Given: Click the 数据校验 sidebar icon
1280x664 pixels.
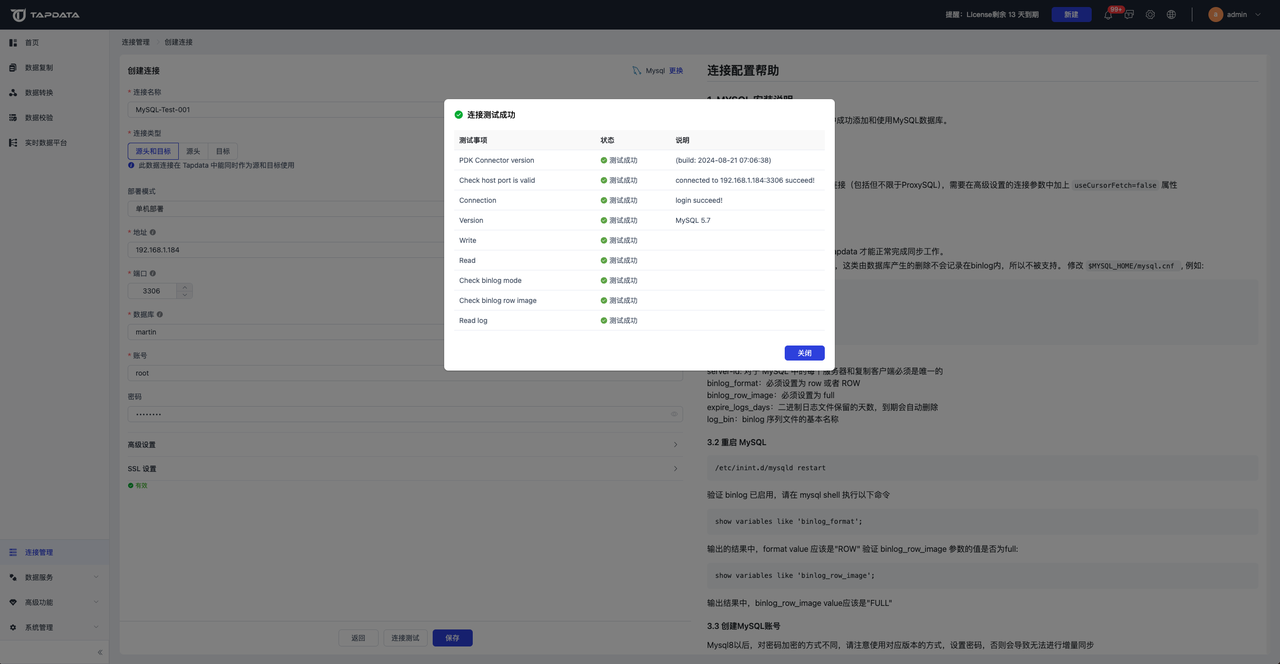Looking at the screenshot, I should [13, 117].
